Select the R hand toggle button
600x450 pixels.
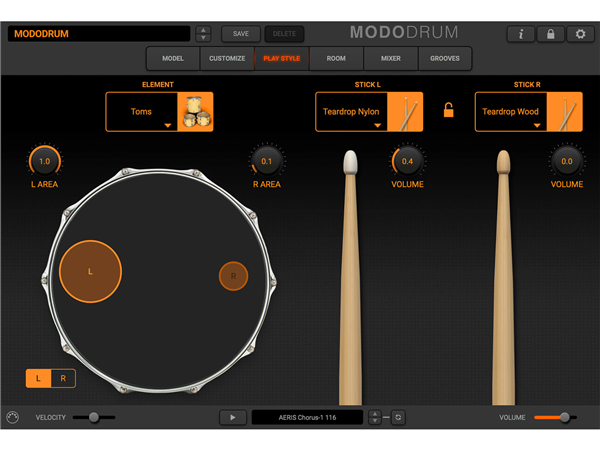[63, 378]
